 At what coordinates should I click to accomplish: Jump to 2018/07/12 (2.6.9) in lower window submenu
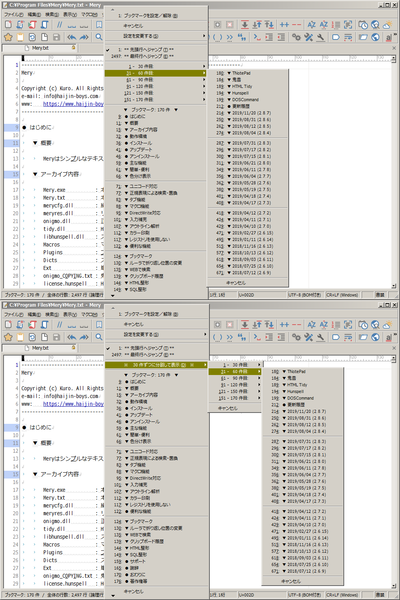pyautogui.click(x=303, y=571)
